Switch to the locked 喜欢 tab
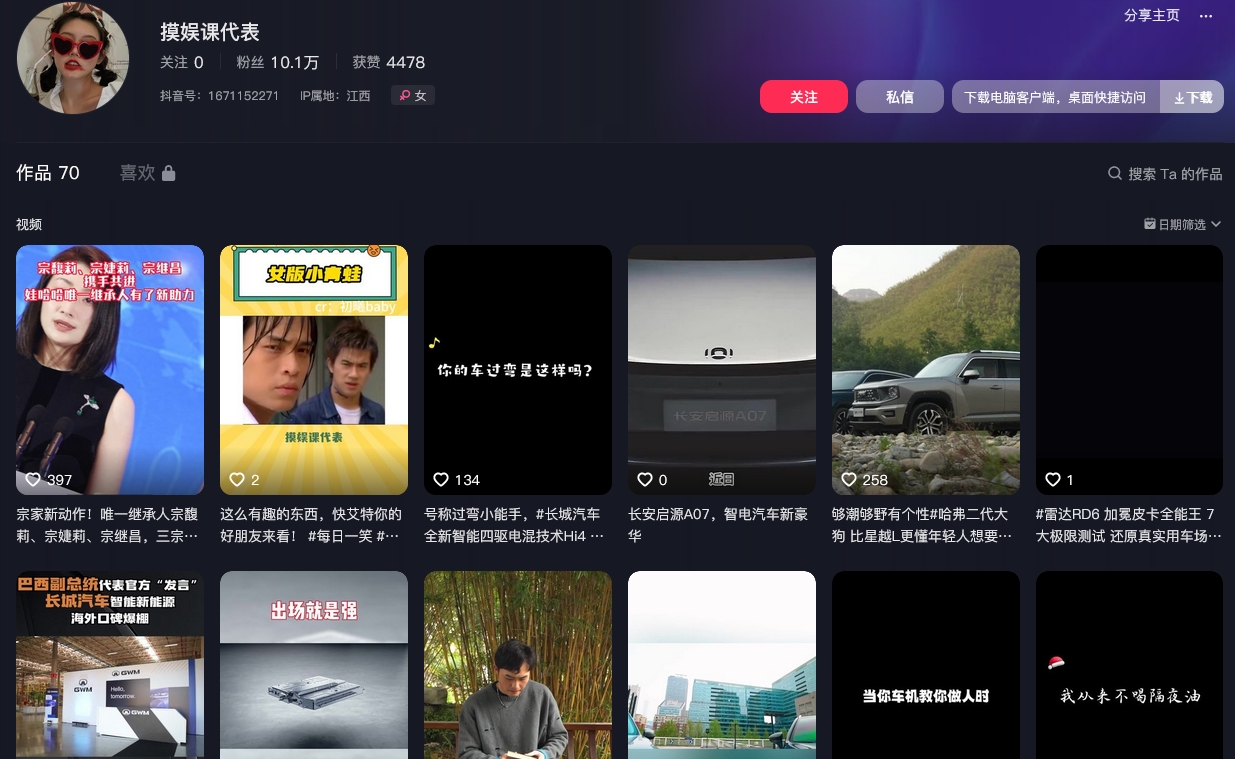Viewport: 1235px width, 759px height. [x=148, y=173]
